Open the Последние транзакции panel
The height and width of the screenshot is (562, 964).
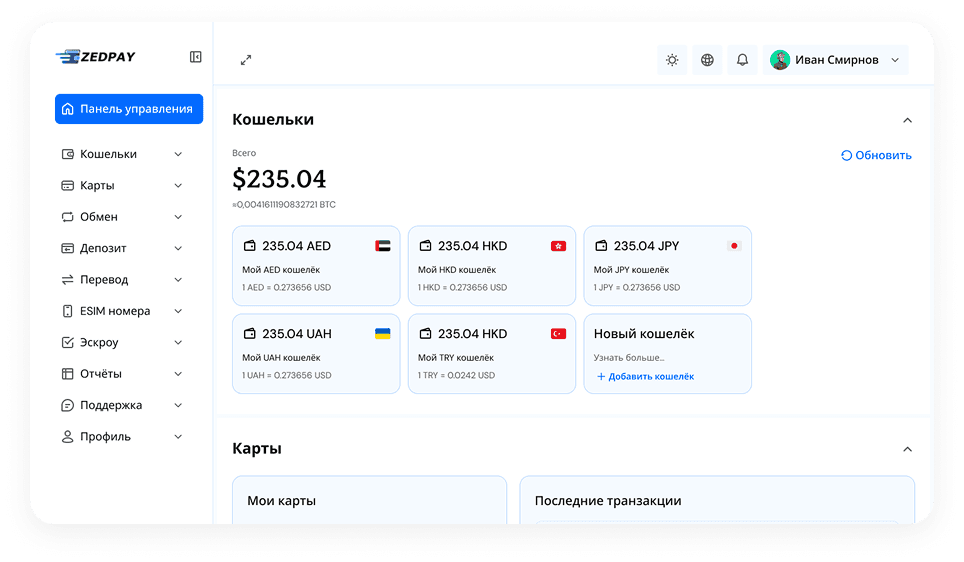[x=717, y=500]
